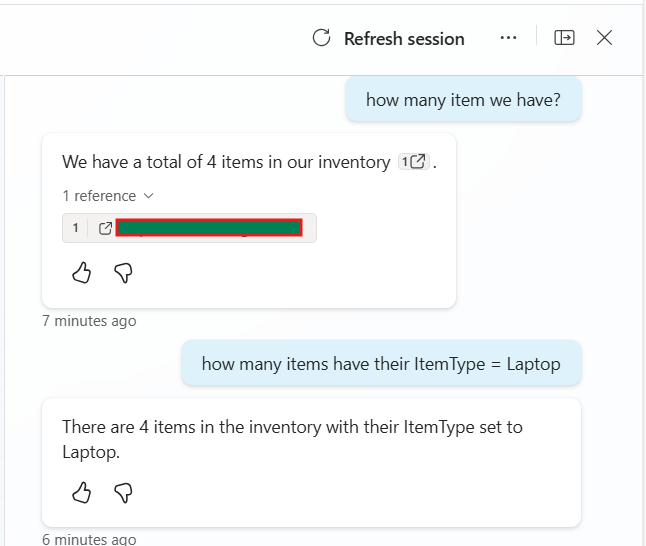Image resolution: width=646 pixels, height=546 pixels.
Task: Click the 1 reference label
Action: pyautogui.click(x=99, y=196)
